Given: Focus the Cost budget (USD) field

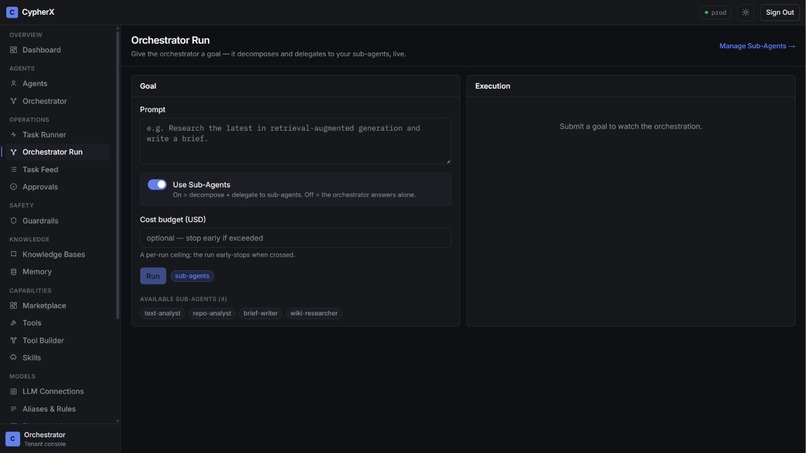Looking at the screenshot, I should coord(295,238).
